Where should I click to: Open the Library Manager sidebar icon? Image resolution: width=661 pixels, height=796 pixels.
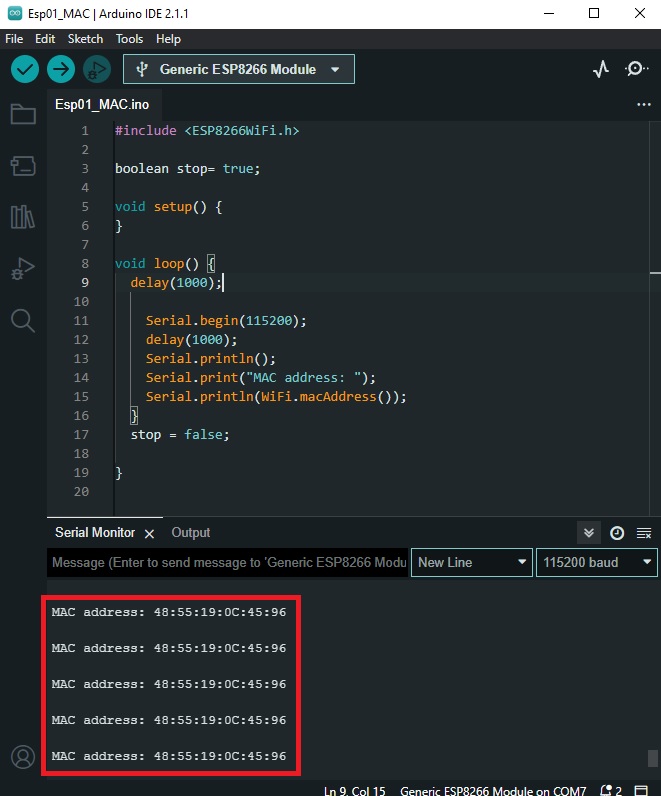23,217
